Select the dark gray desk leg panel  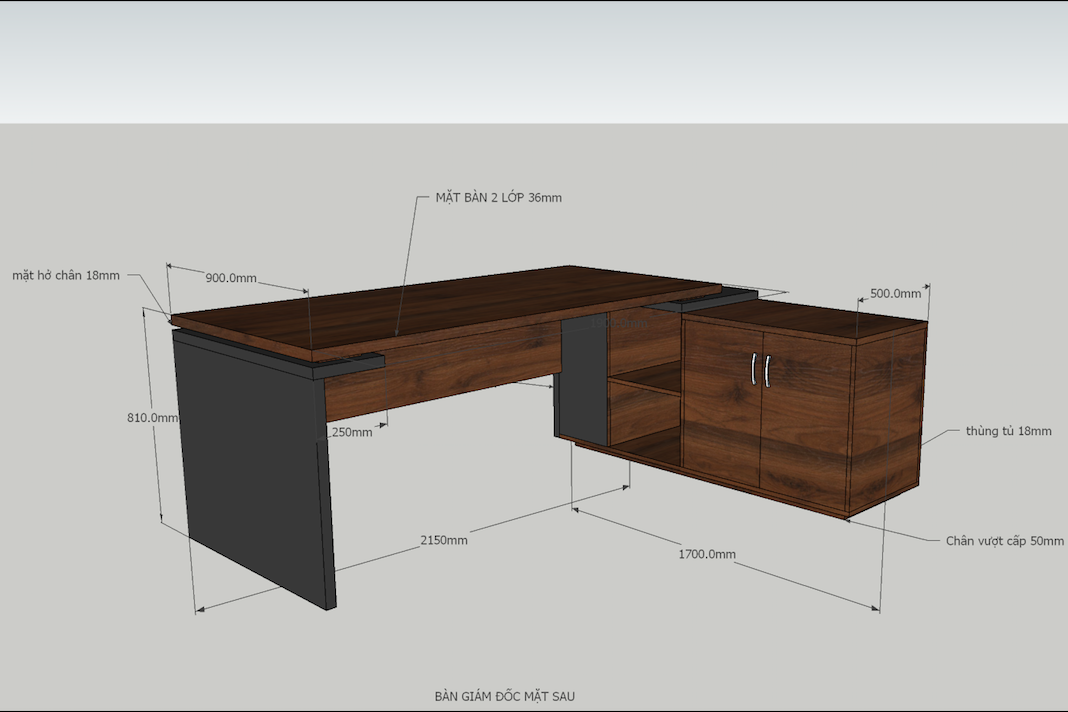[x=254, y=470]
